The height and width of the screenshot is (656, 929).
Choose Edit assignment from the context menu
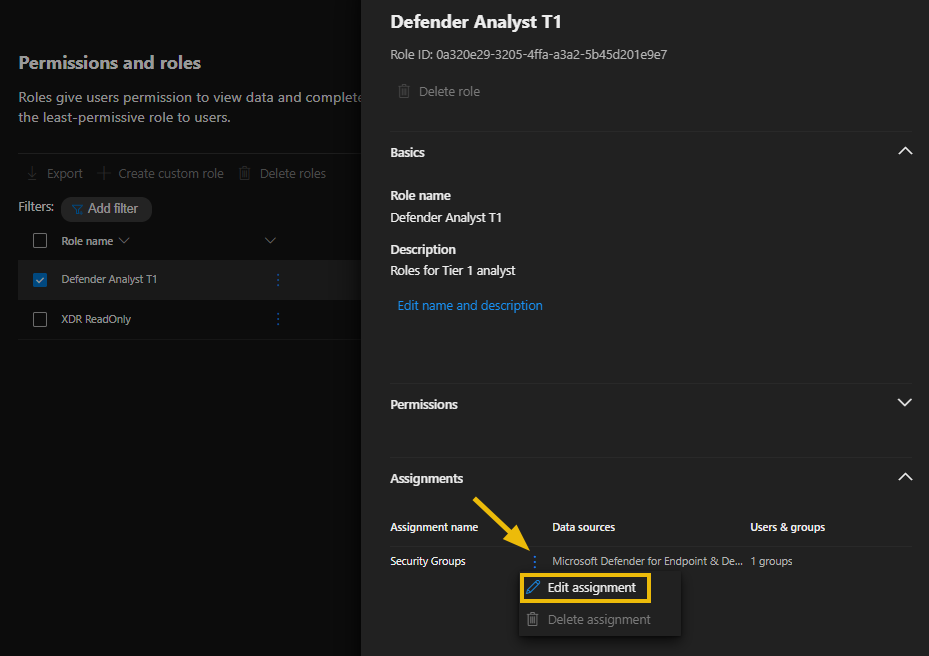coord(592,588)
